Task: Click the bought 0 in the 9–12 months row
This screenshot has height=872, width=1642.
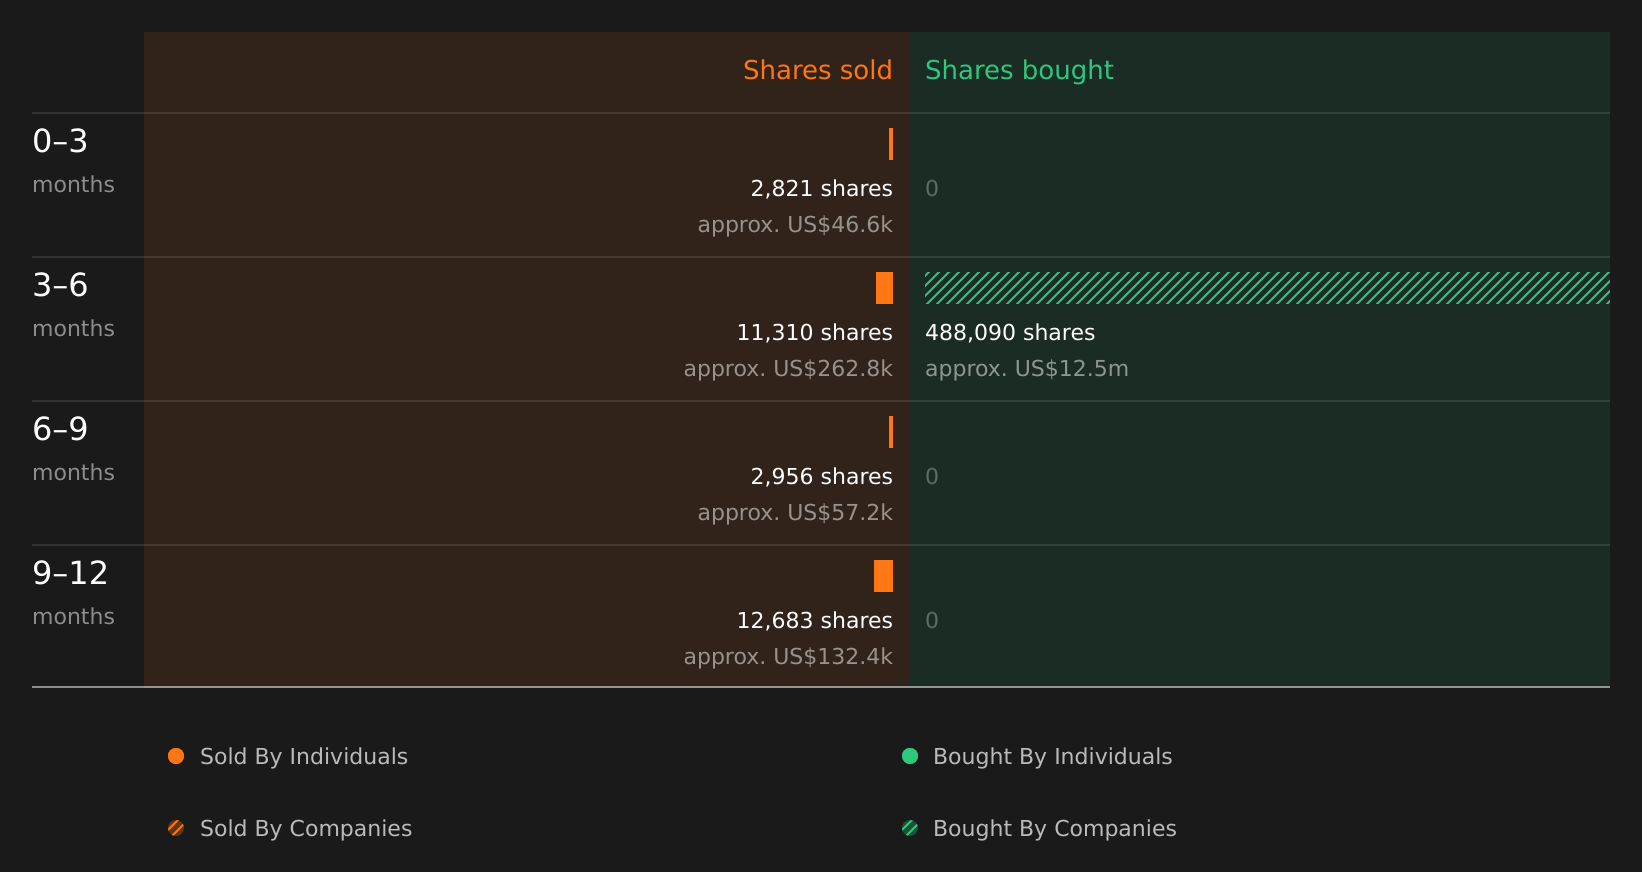Action: tap(932, 621)
